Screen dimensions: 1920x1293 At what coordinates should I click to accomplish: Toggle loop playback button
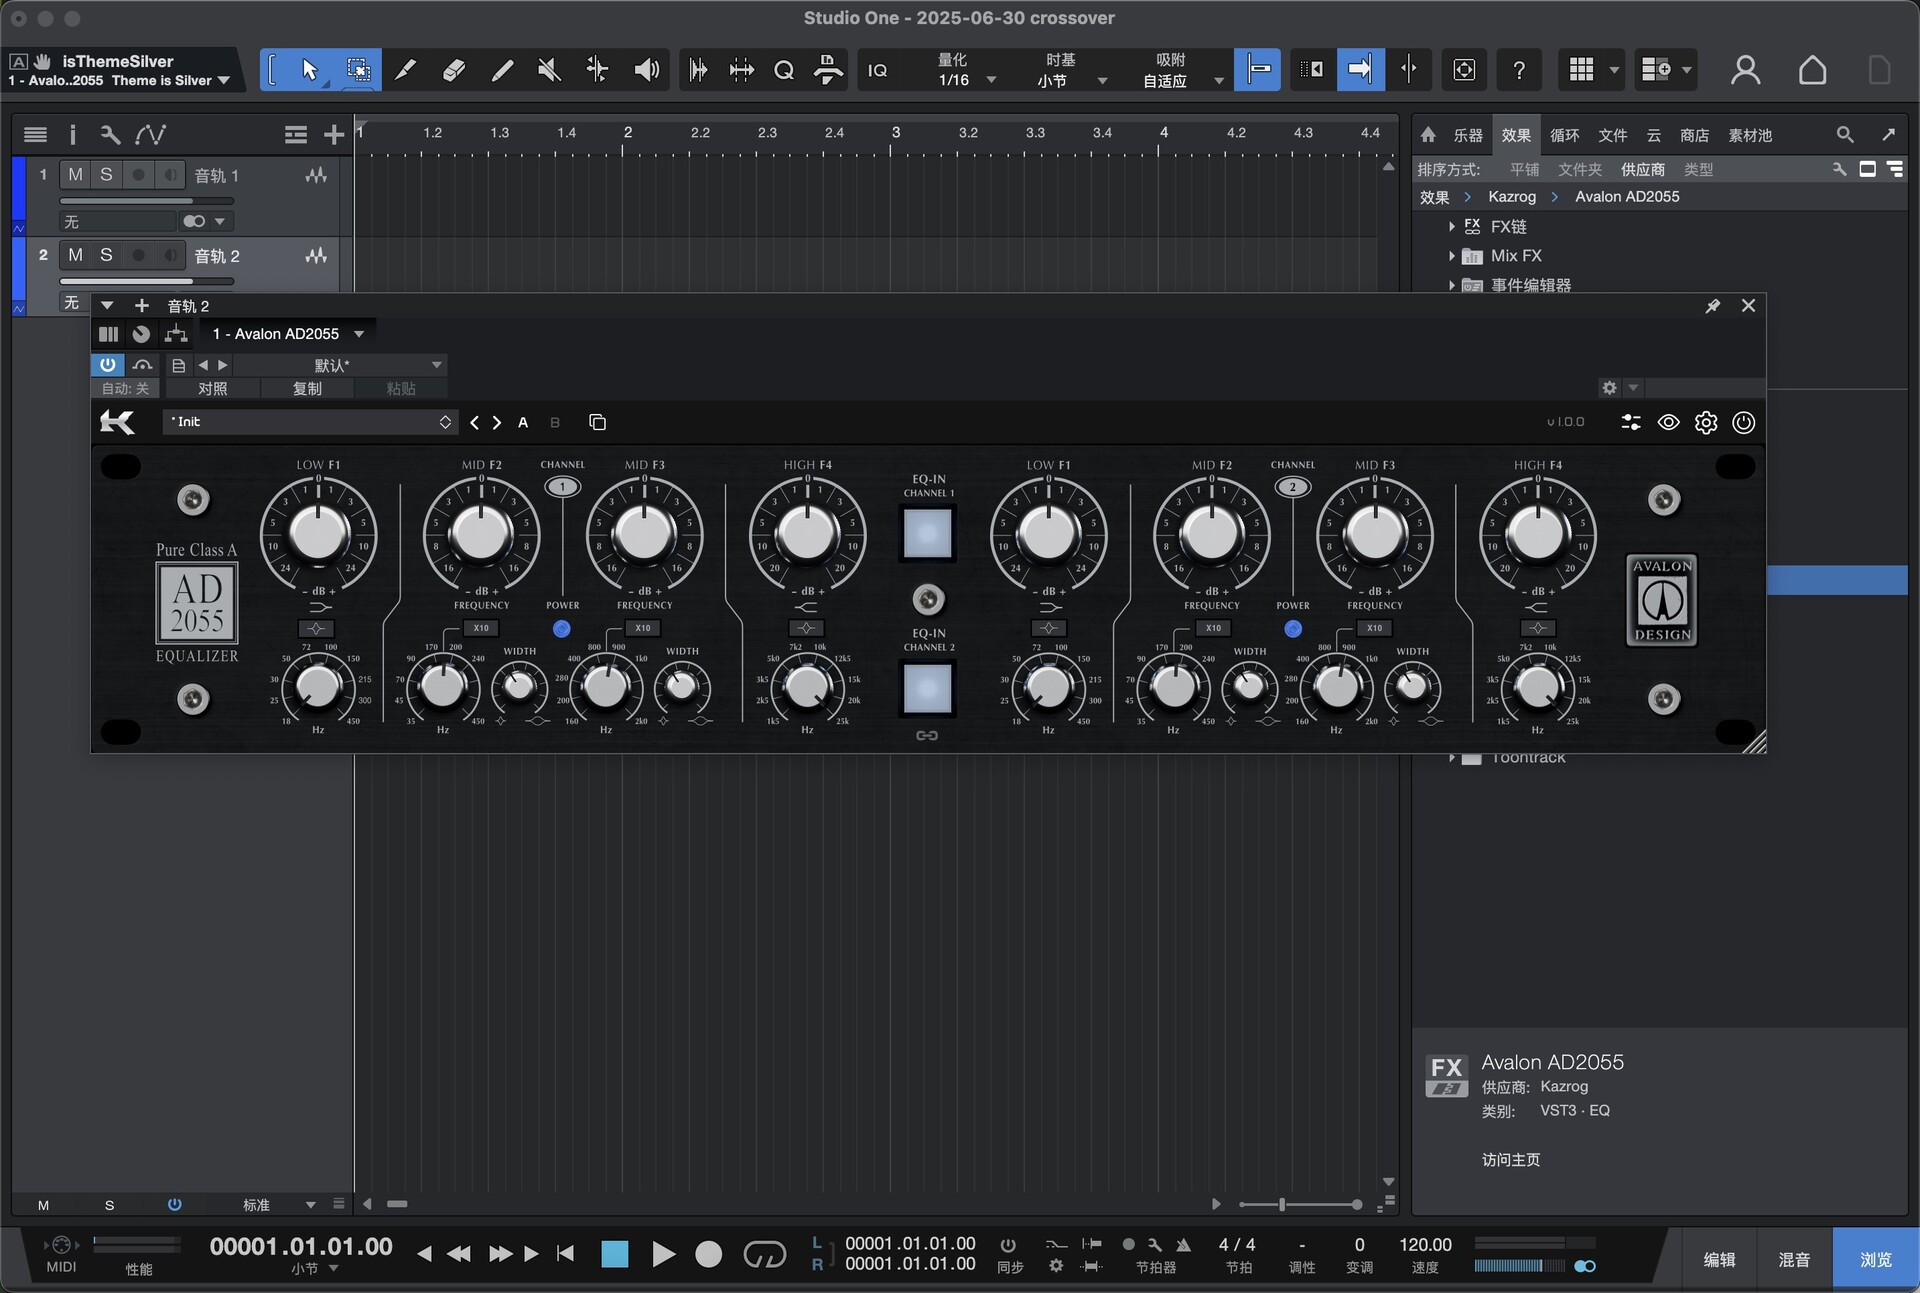tap(764, 1254)
